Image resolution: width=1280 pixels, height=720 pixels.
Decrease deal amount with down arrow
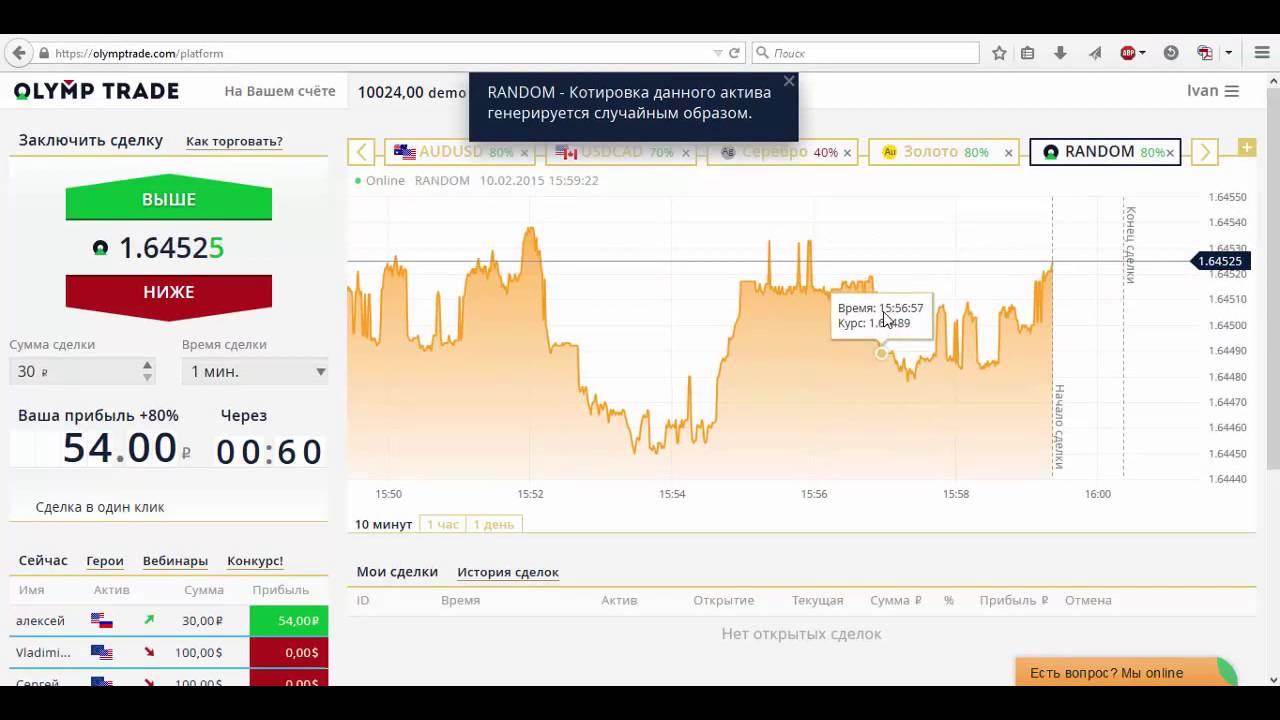coord(147,377)
